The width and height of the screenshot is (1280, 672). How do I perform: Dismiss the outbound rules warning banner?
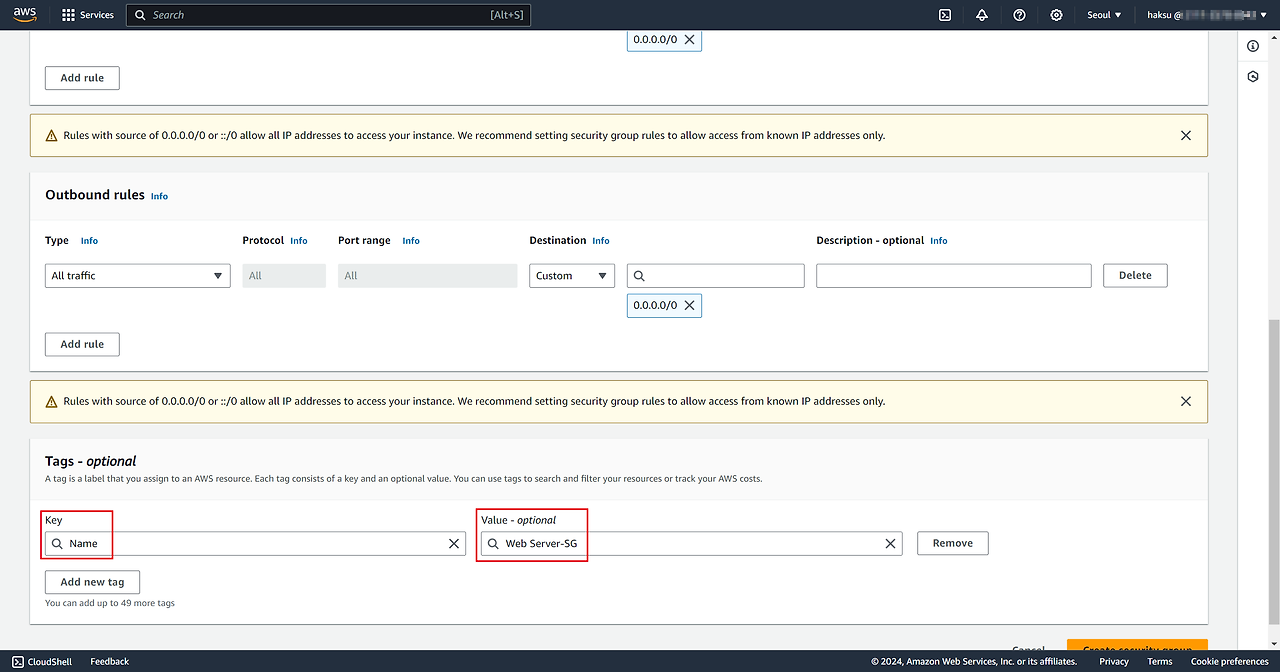1186,401
